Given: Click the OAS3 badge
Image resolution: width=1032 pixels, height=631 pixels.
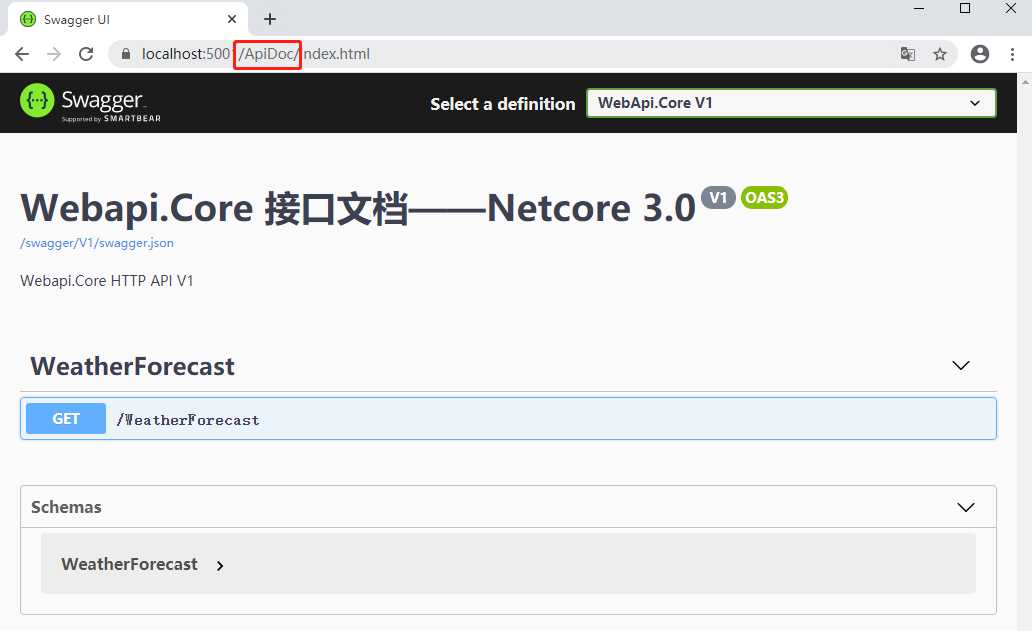Looking at the screenshot, I should (764, 197).
